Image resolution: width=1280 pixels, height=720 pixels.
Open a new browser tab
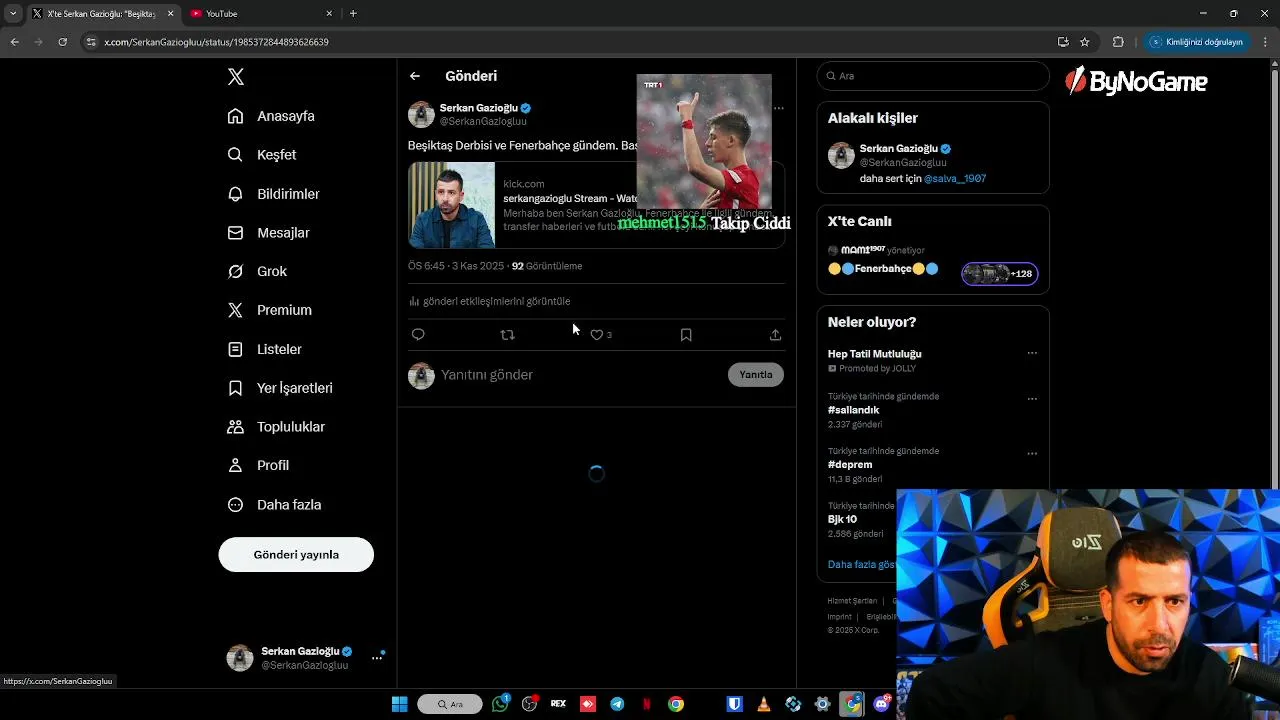click(353, 14)
